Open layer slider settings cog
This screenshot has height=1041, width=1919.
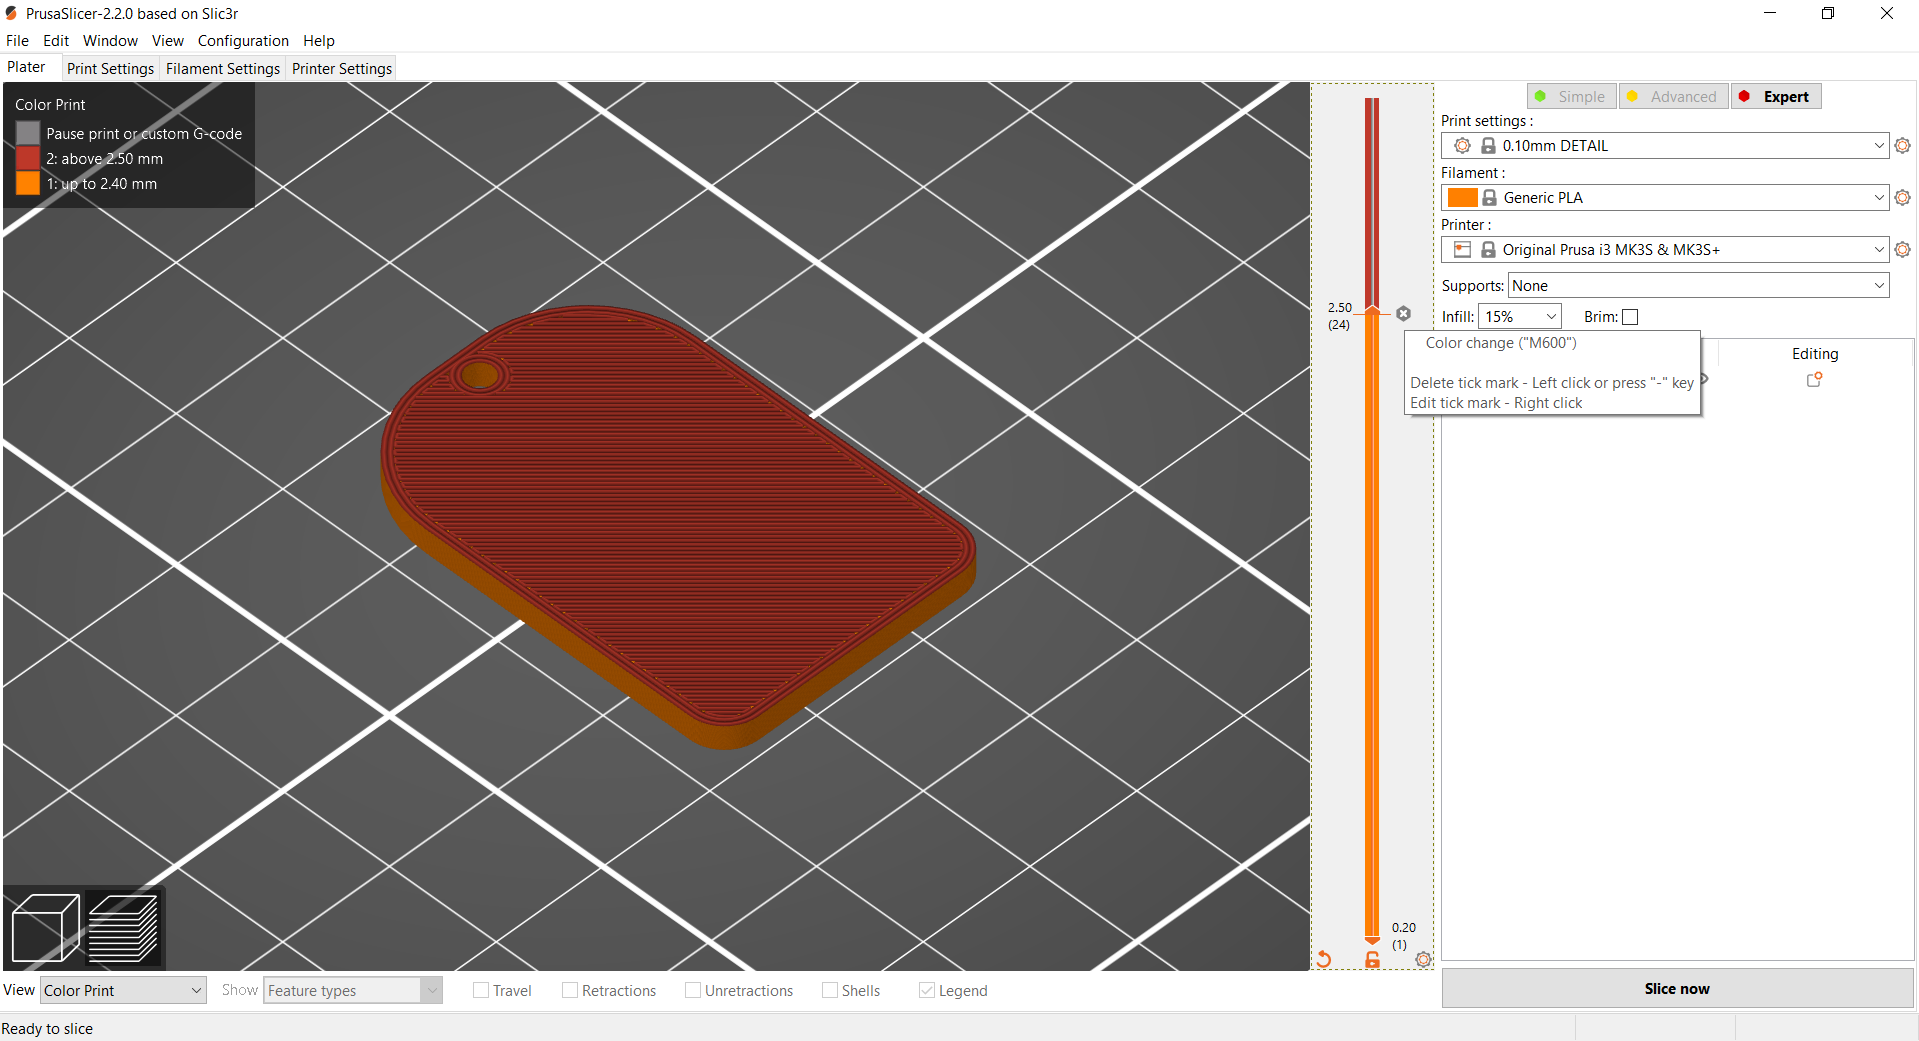click(x=1423, y=959)
